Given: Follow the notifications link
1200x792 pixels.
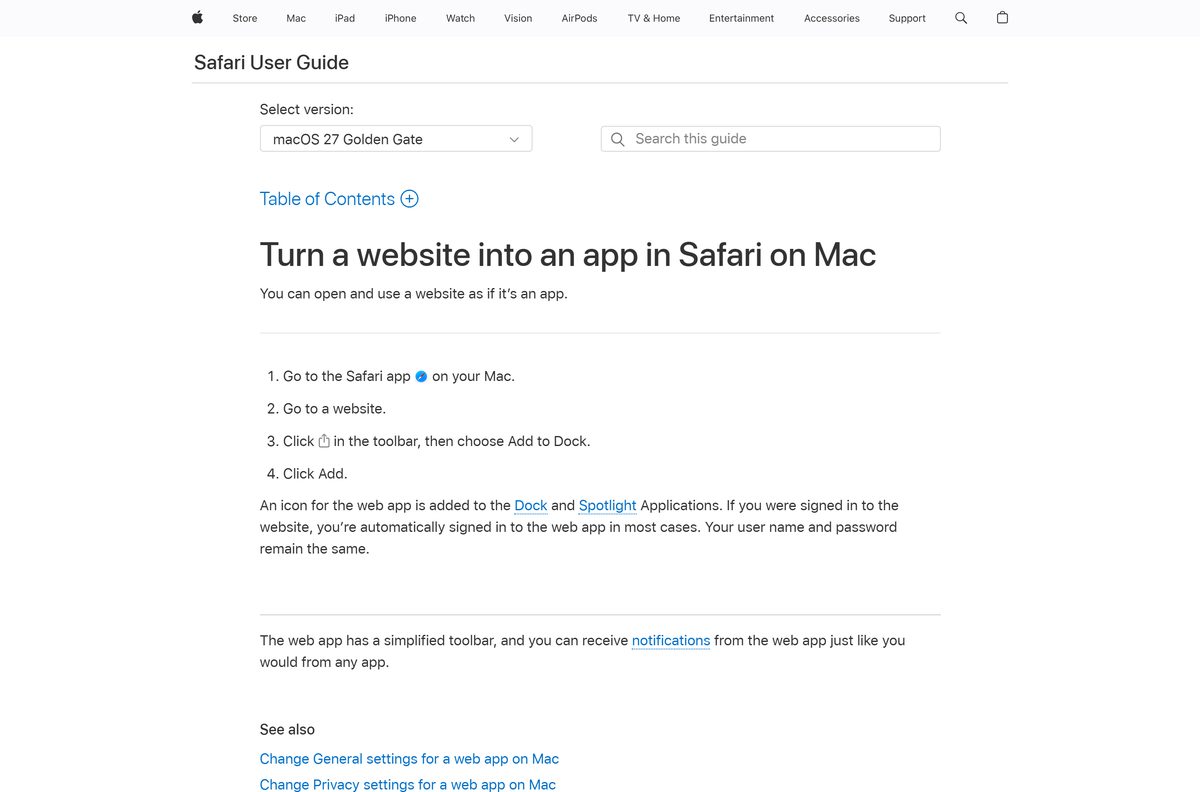Looking at the screenshot, I should pos(671,641).
